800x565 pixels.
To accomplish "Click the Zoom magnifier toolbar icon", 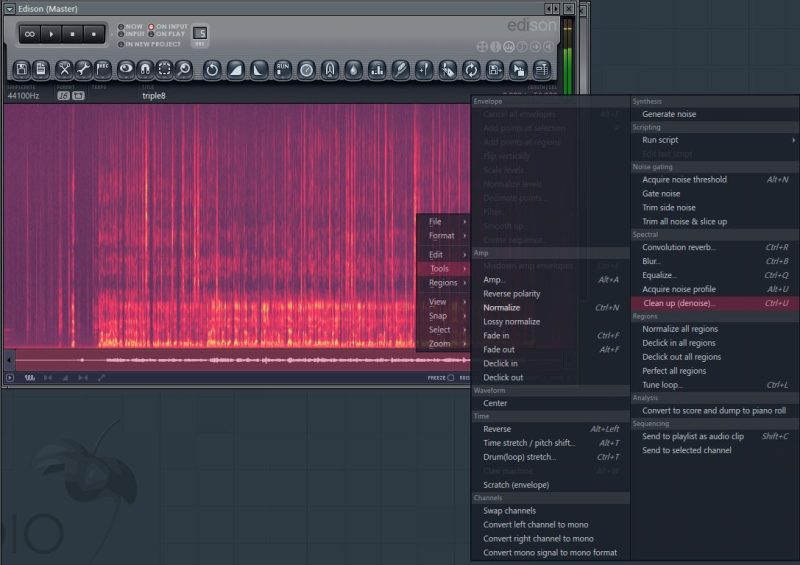I will pyautogui.click(x=184, y=69).
